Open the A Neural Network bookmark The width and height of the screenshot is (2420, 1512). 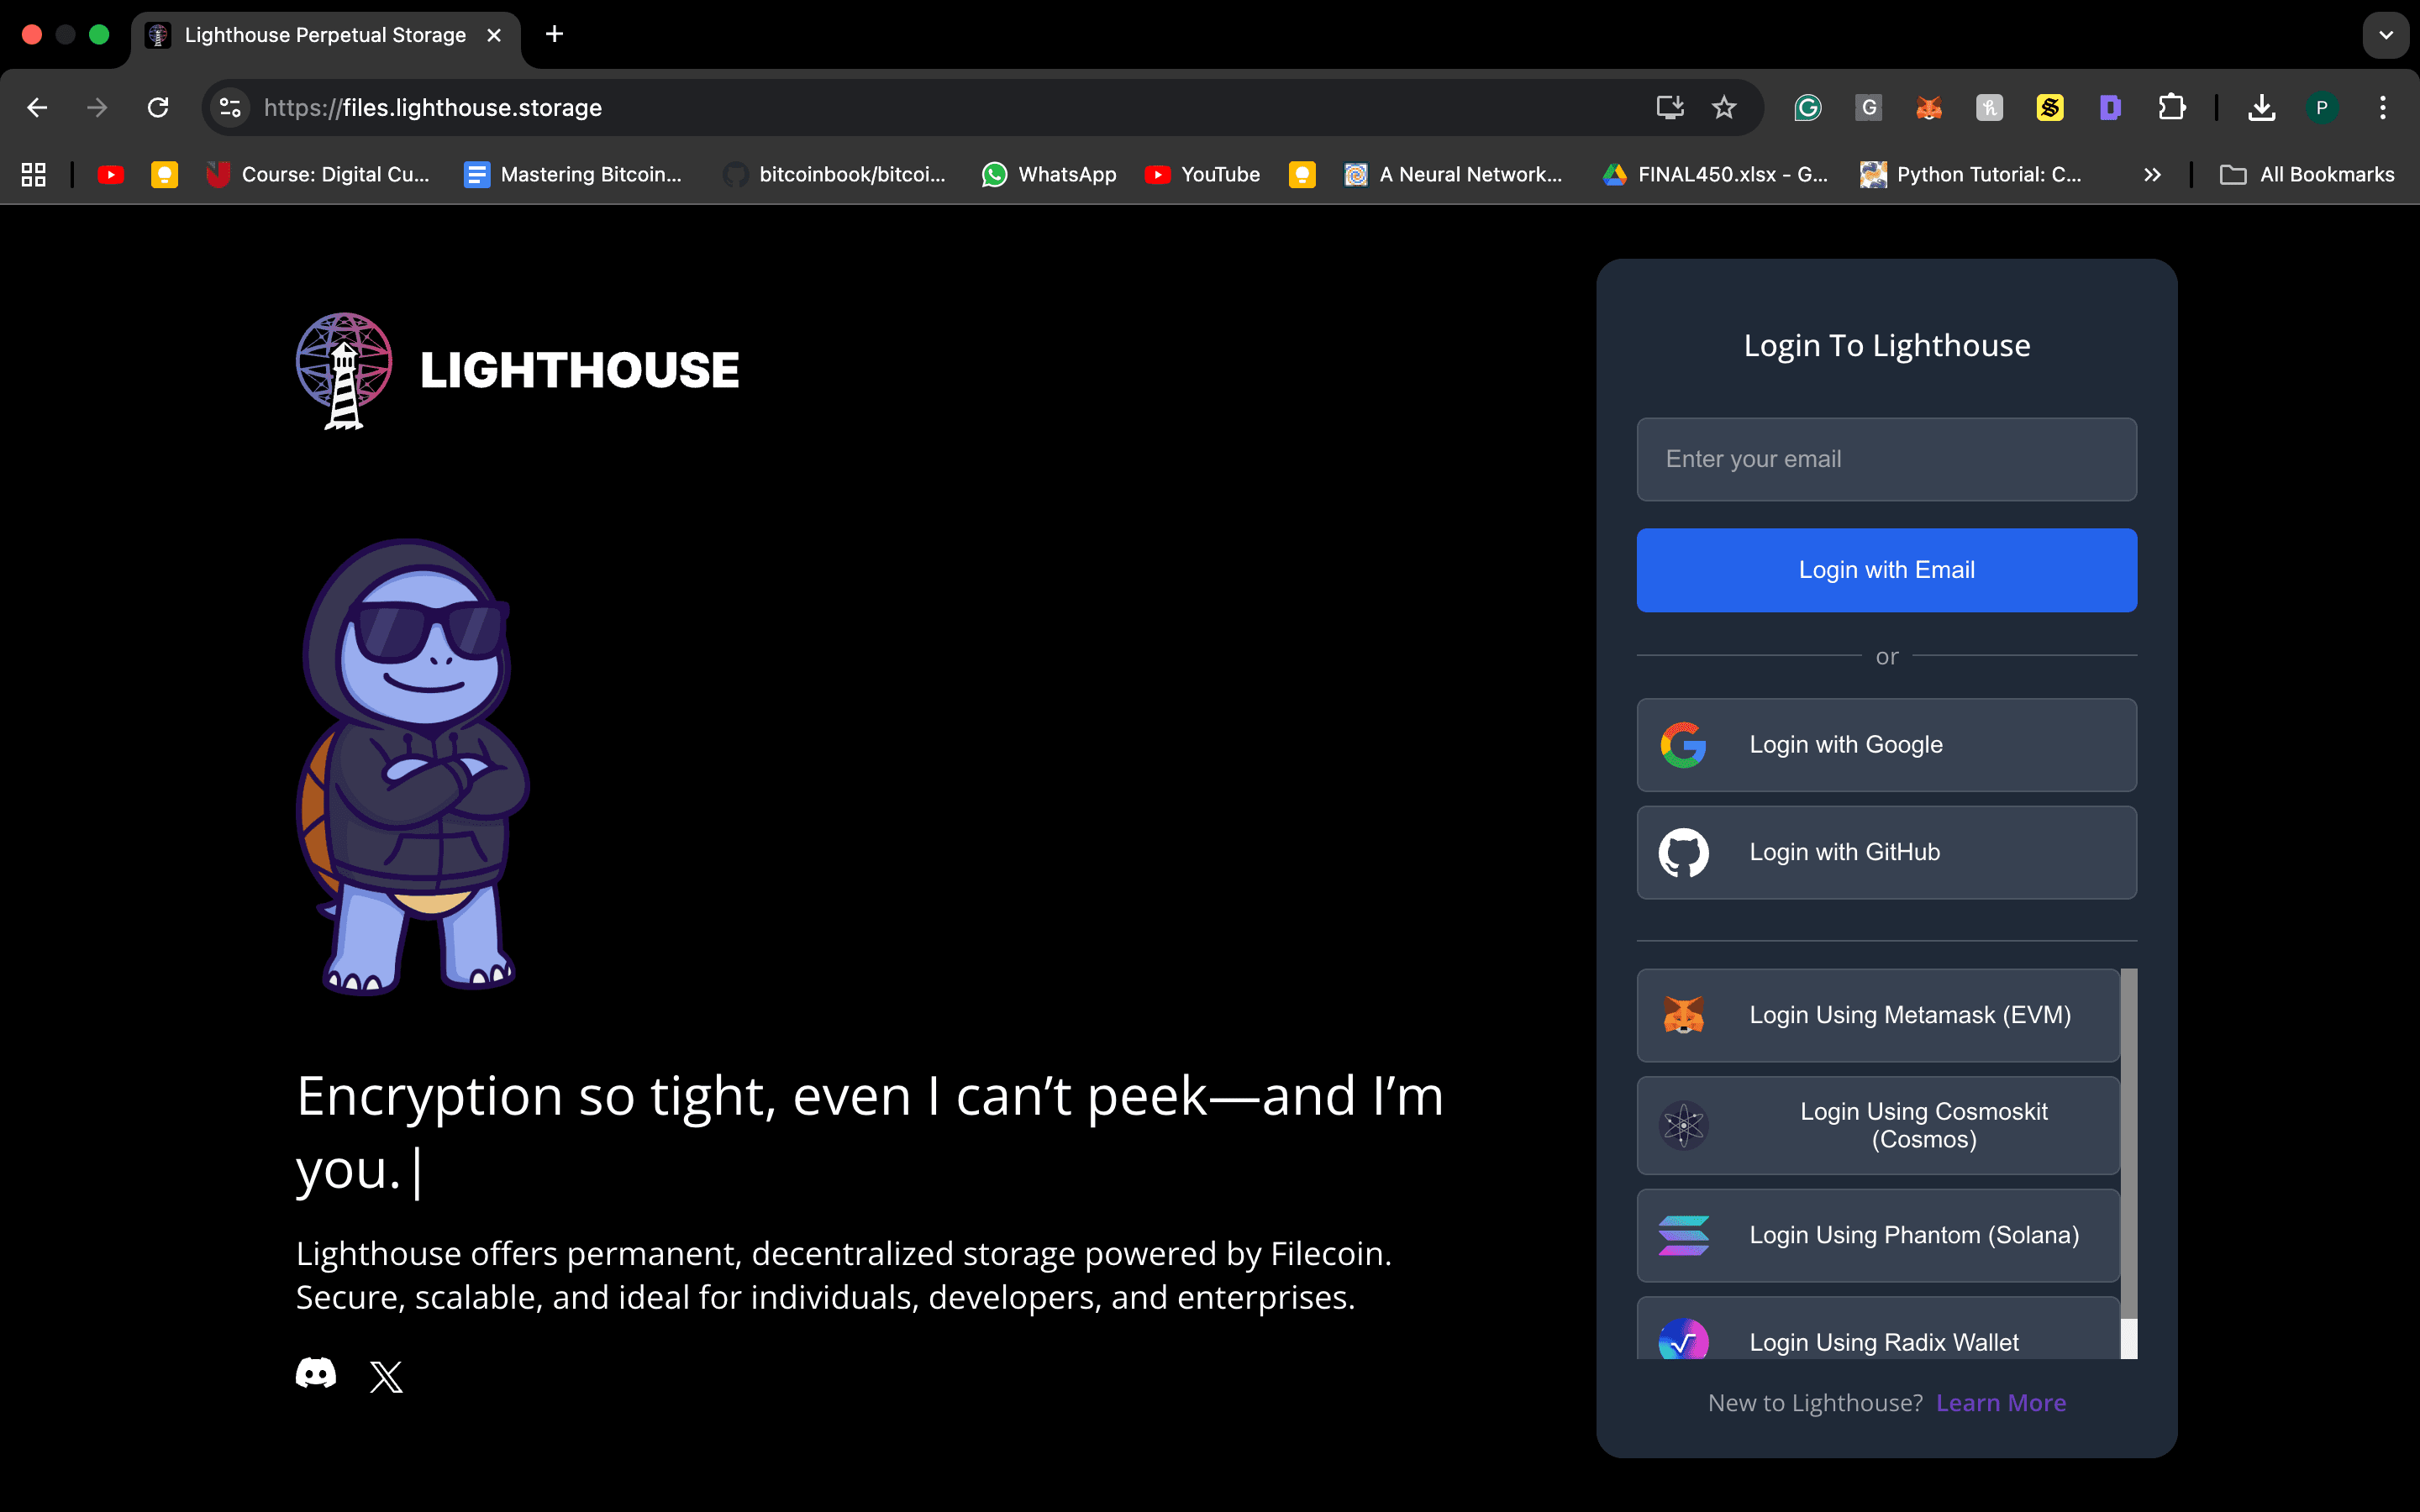pyautogui.click(x=1454, y=175)
